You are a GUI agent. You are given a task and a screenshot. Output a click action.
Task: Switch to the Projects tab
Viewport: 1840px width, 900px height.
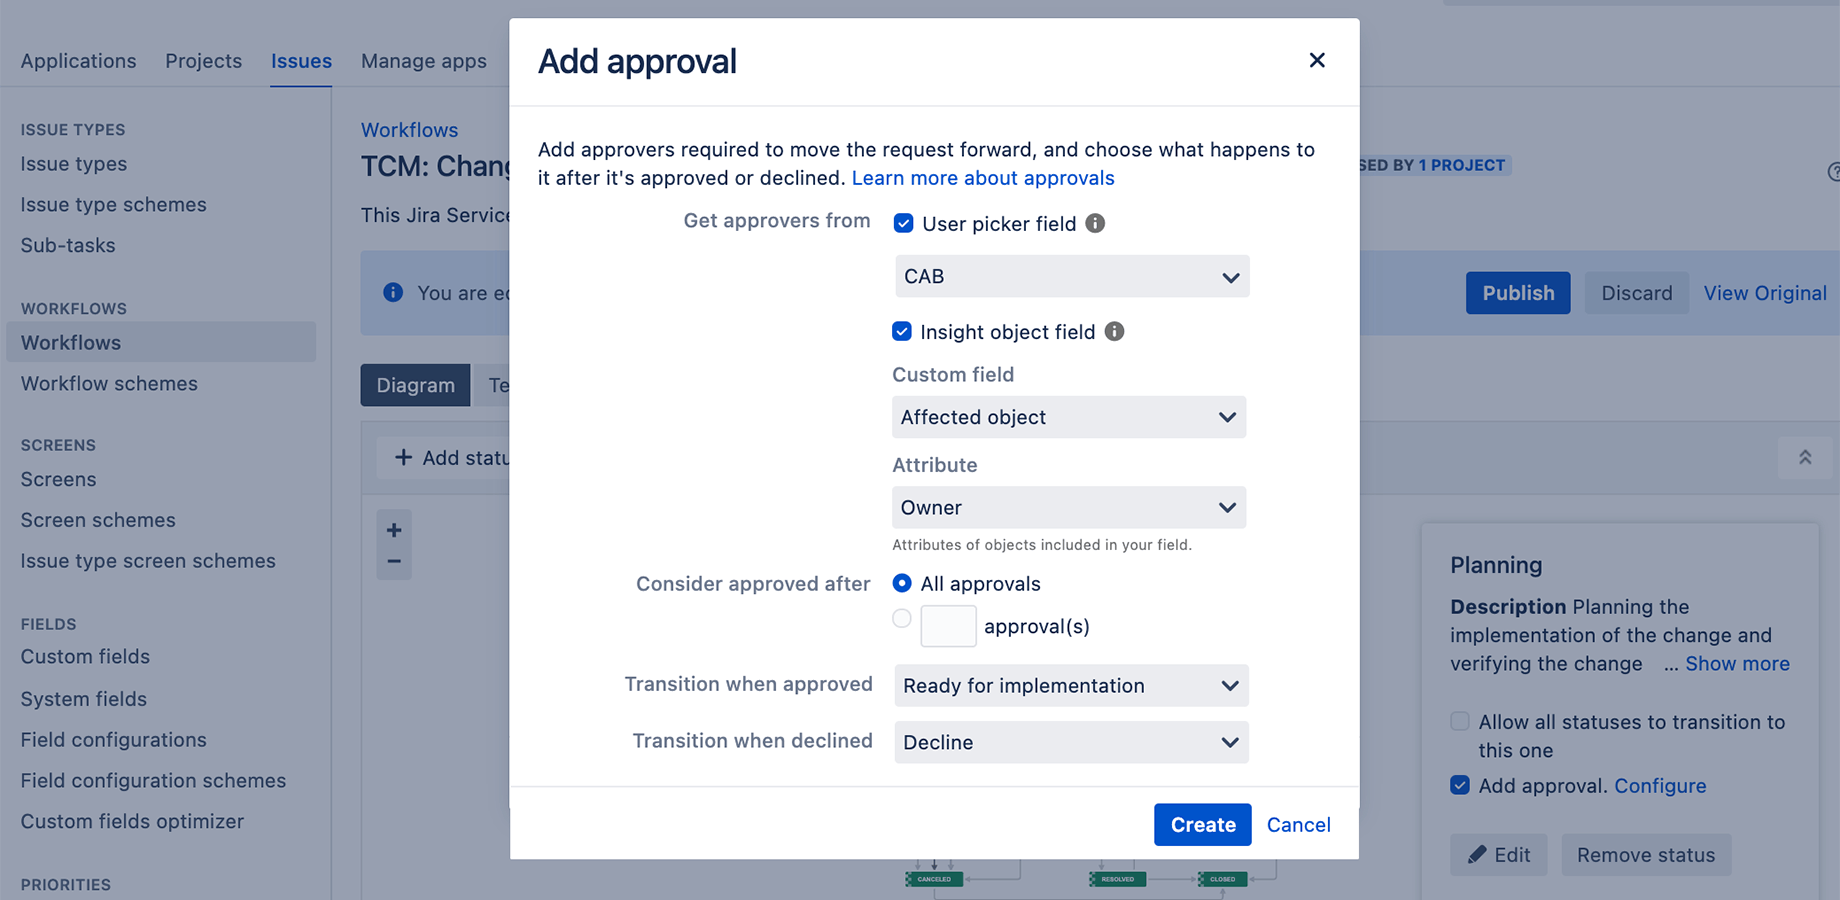pyautogui.click(x=203, y=61)
